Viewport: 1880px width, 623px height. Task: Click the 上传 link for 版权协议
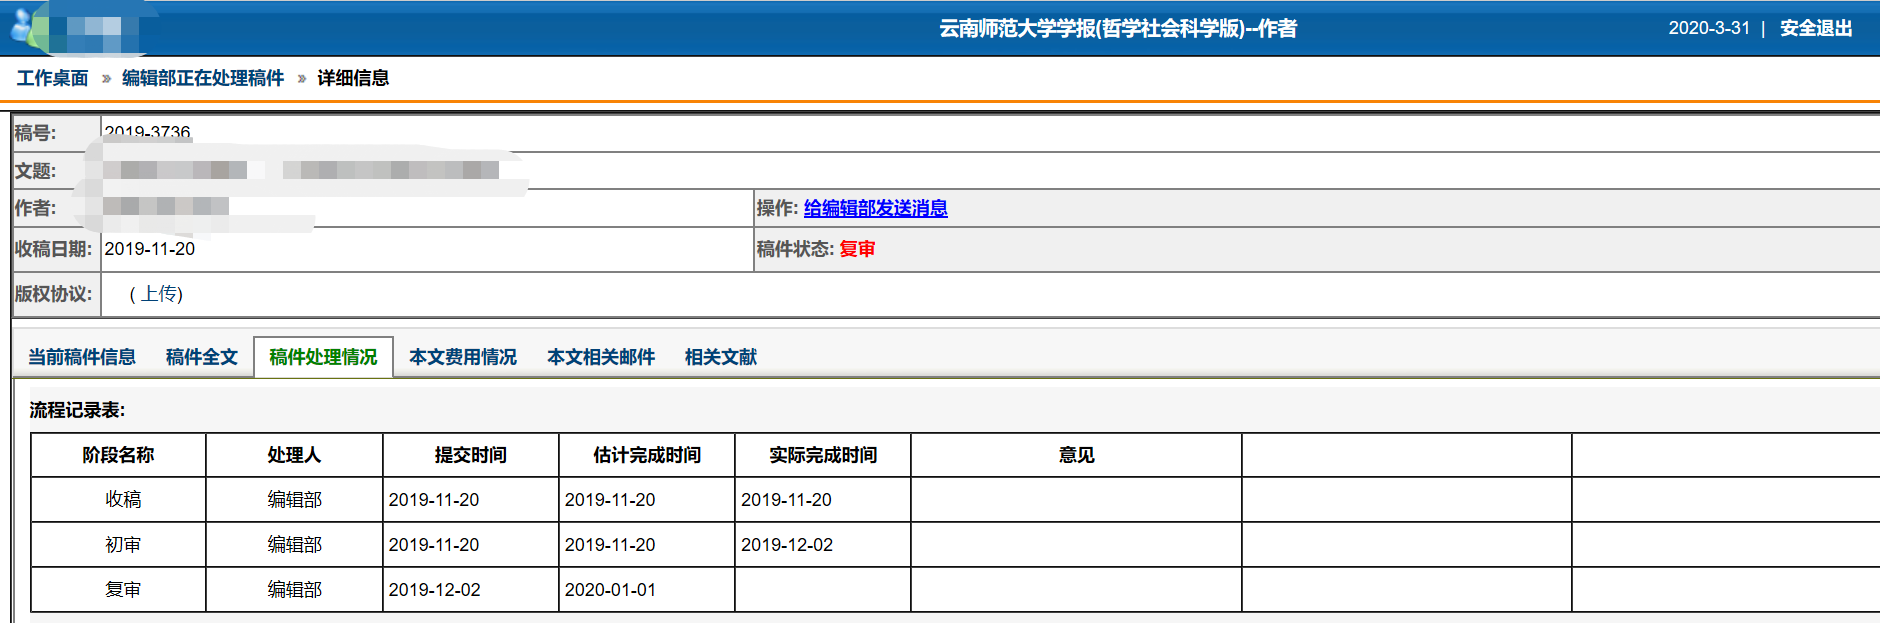pyautogui.click(x=159, y=294)
